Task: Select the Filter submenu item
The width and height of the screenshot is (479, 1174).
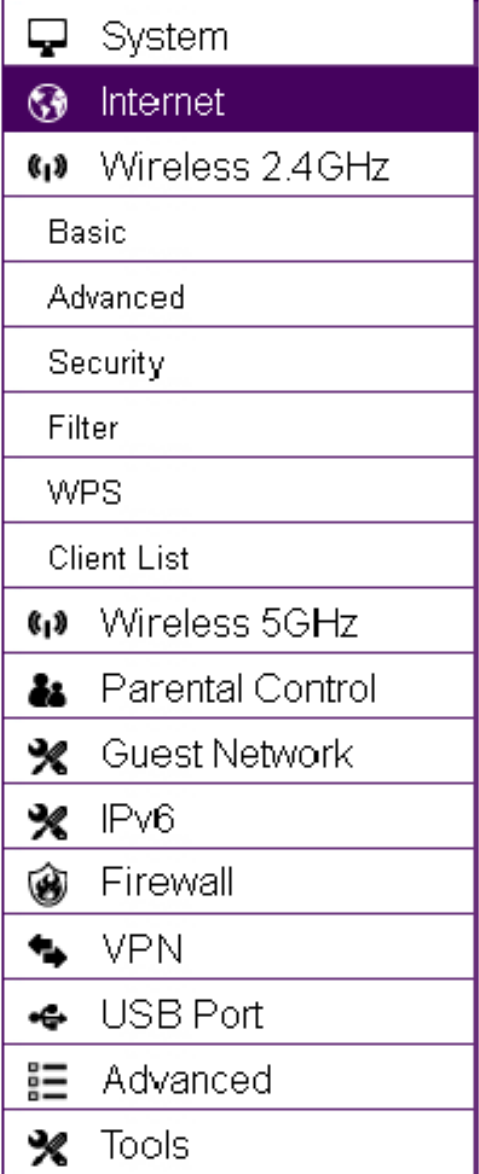Action: 240,425
